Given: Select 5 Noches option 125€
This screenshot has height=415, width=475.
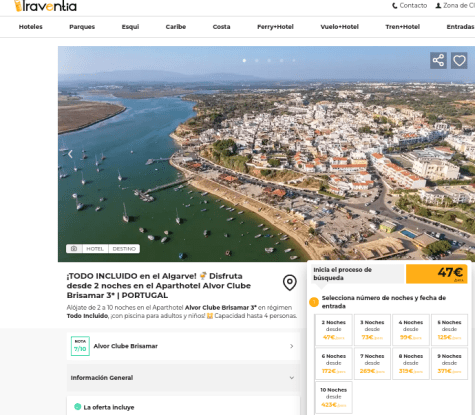Looking at the screenshot, I should tap(449, 330).
